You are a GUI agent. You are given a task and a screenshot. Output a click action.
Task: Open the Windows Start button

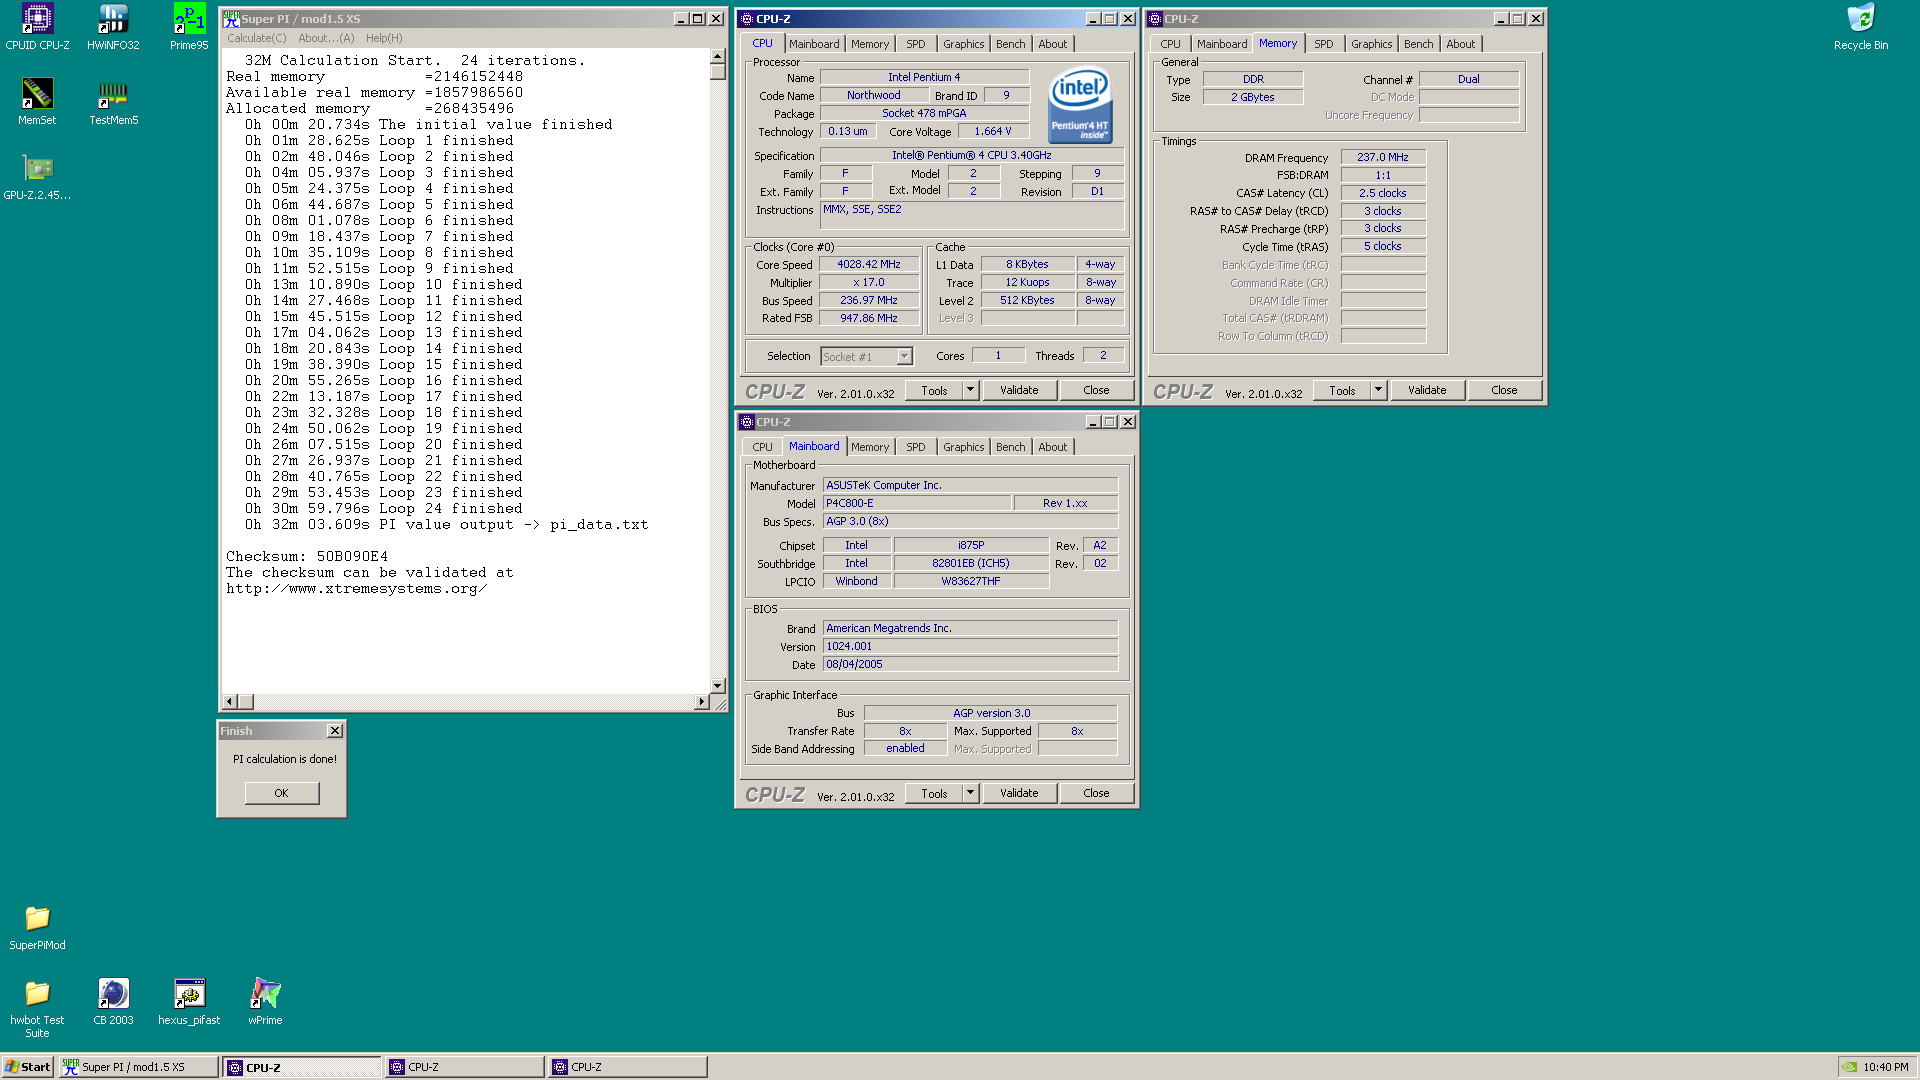pos(28,1067)
